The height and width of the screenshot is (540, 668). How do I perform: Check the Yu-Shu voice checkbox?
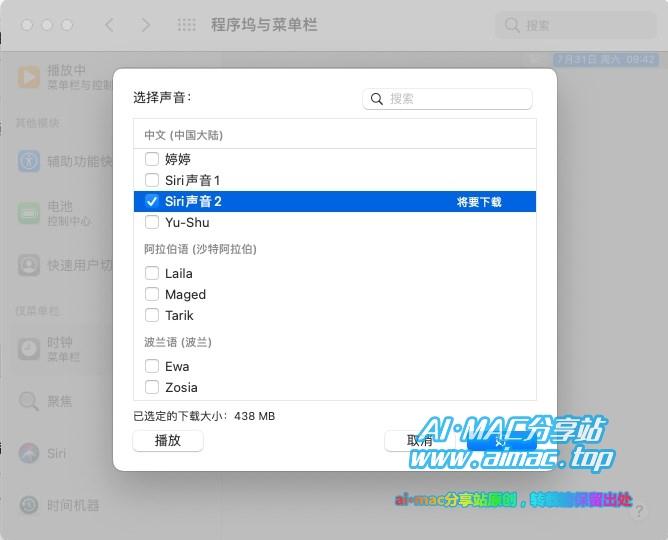click(152, 222)
